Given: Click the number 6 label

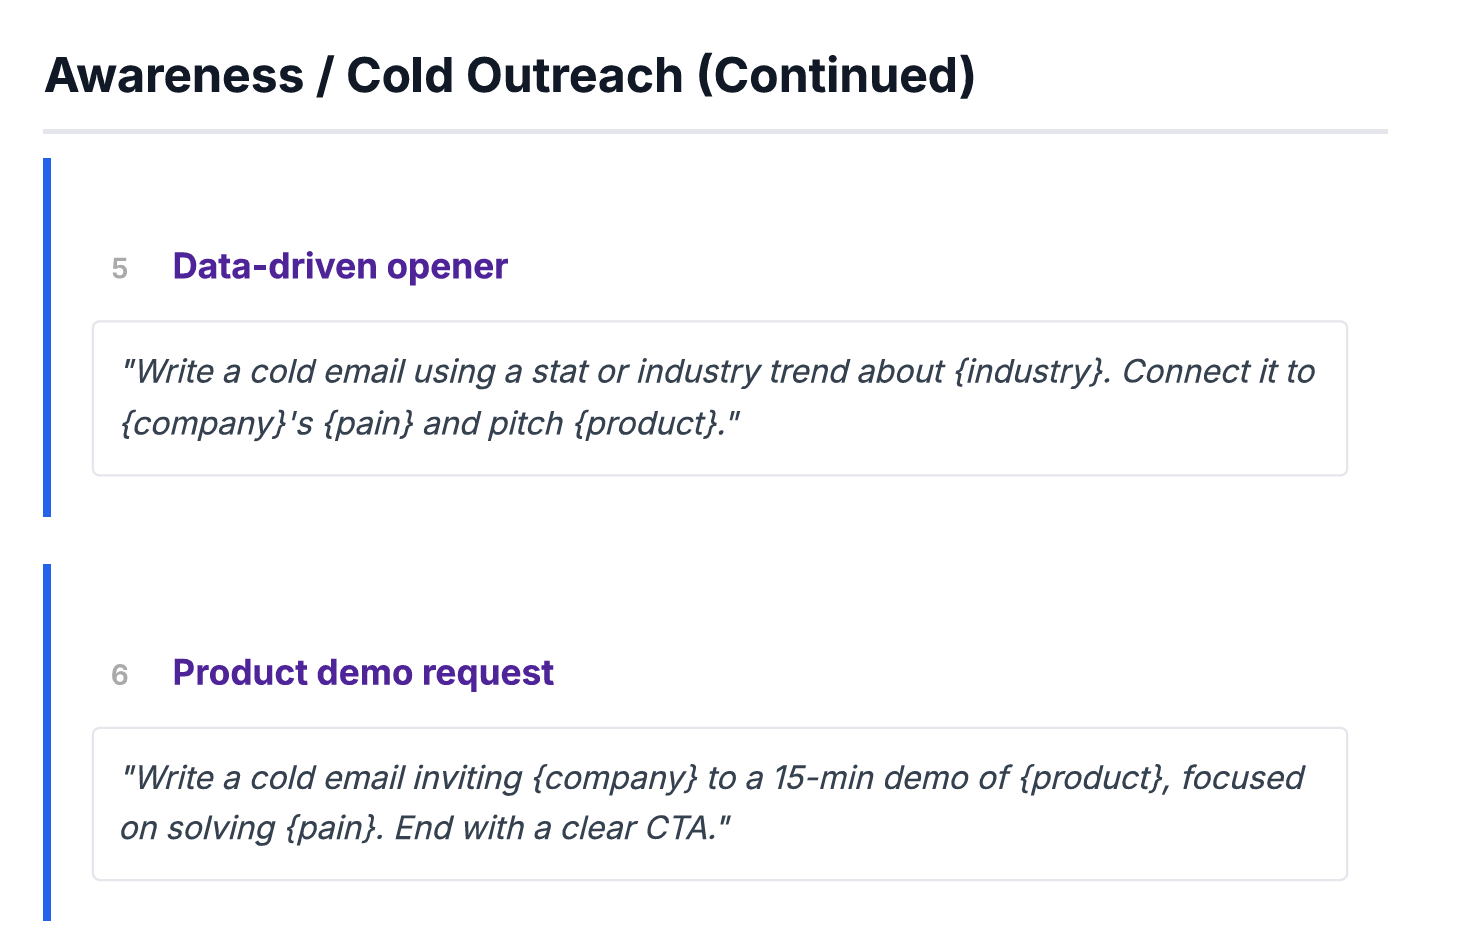Looking at the screenshot, I should pos(120,674).
